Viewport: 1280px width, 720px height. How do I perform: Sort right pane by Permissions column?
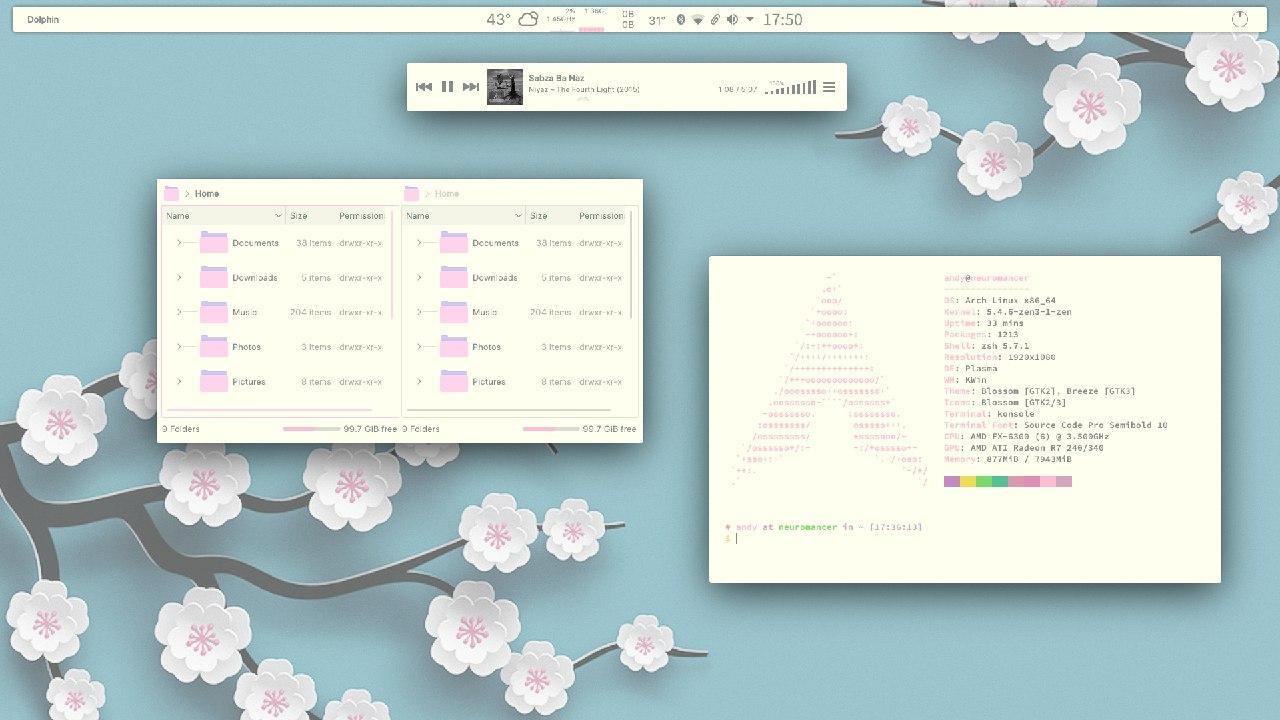point(601,215)
